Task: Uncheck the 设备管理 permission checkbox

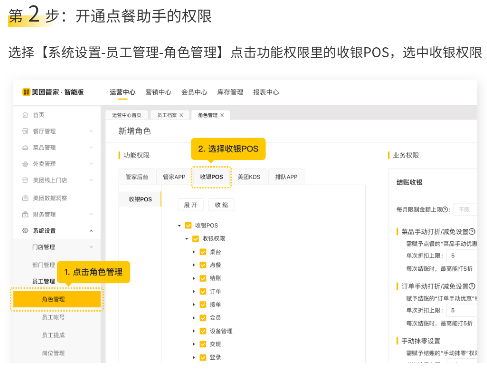Action: [x=203, y=331]
